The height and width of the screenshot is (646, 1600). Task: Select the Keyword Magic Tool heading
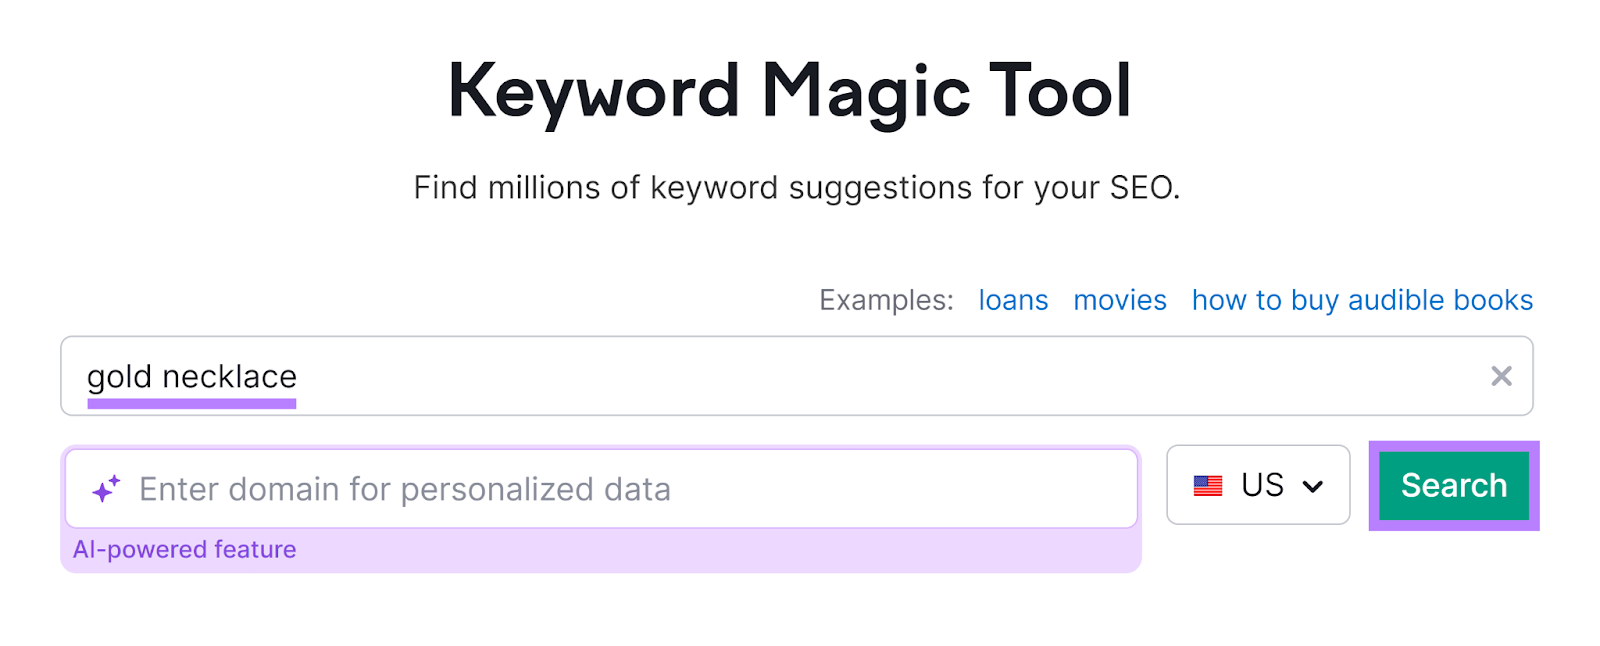(x=791, y=90)
